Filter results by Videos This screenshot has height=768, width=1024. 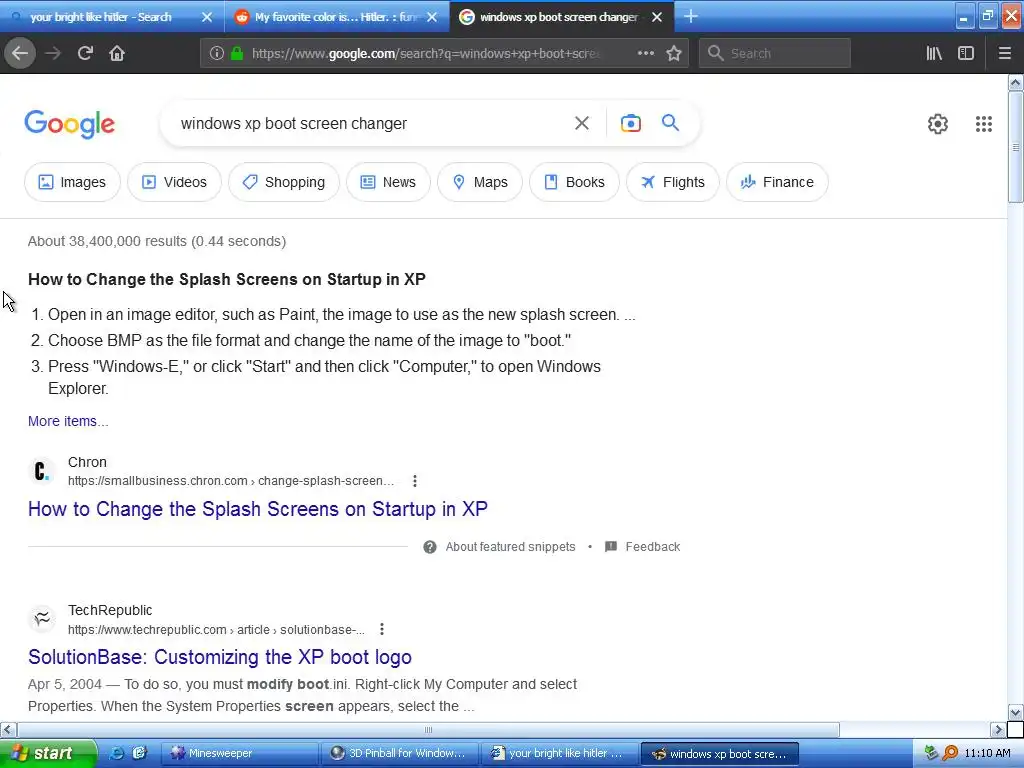click(x=174, y=182)
